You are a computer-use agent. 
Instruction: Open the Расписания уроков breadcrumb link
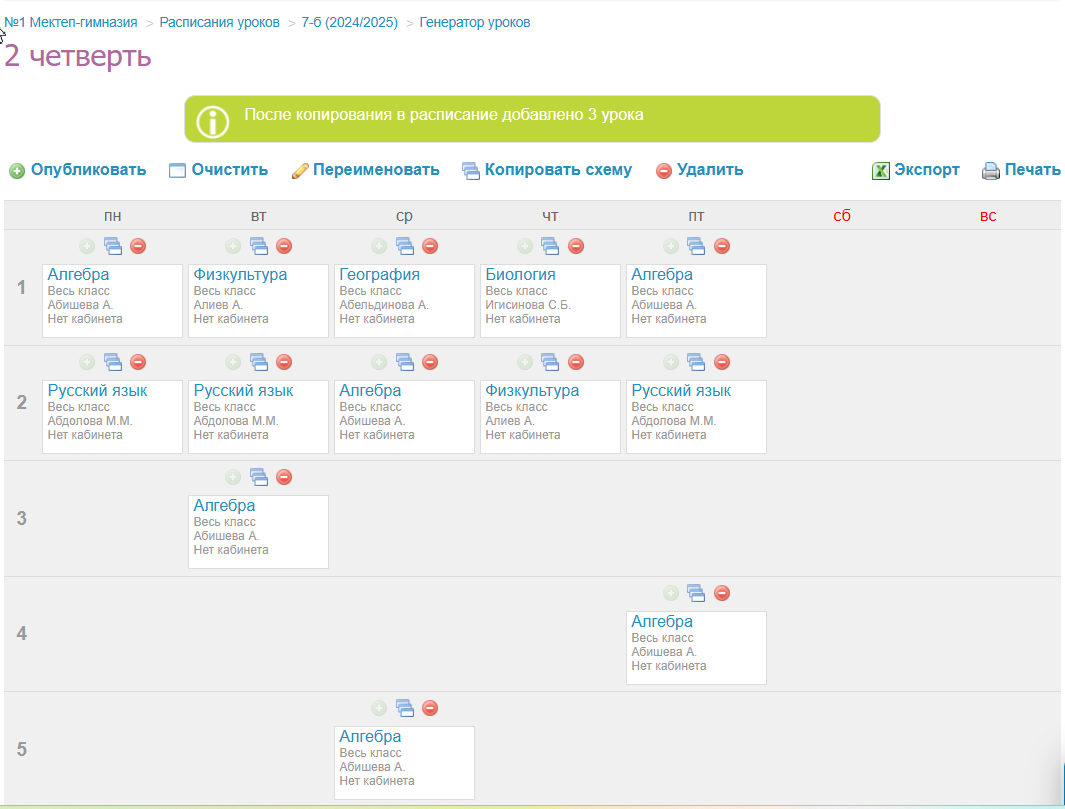coord(220,22)
